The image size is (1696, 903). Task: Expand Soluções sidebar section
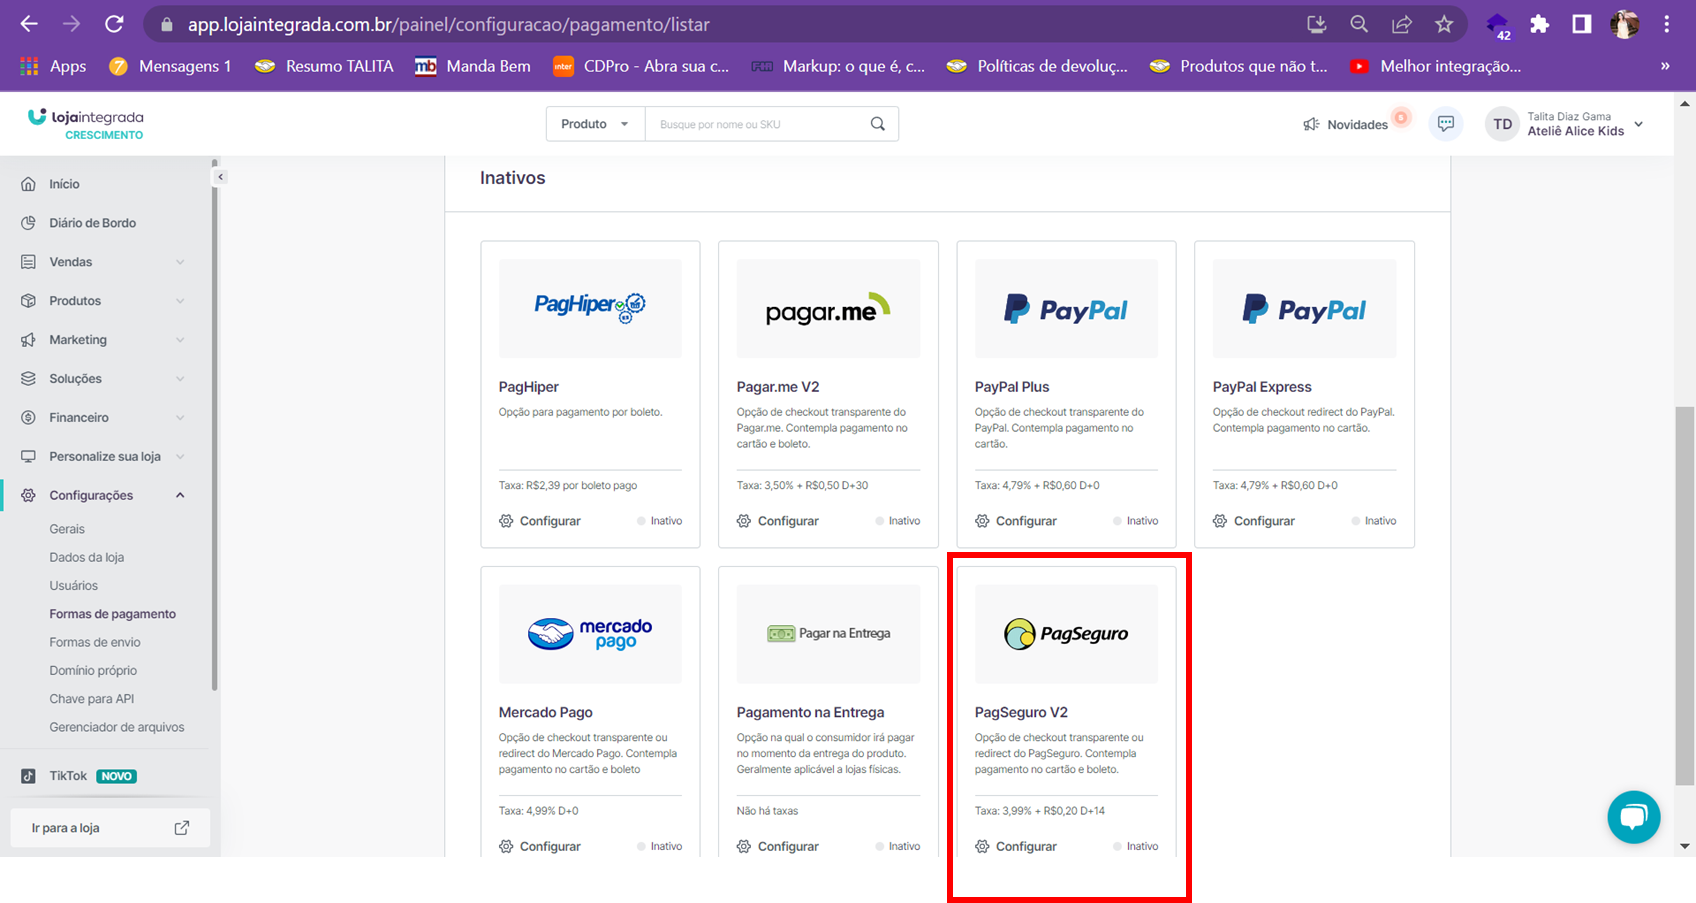click(x=104, y=379)
